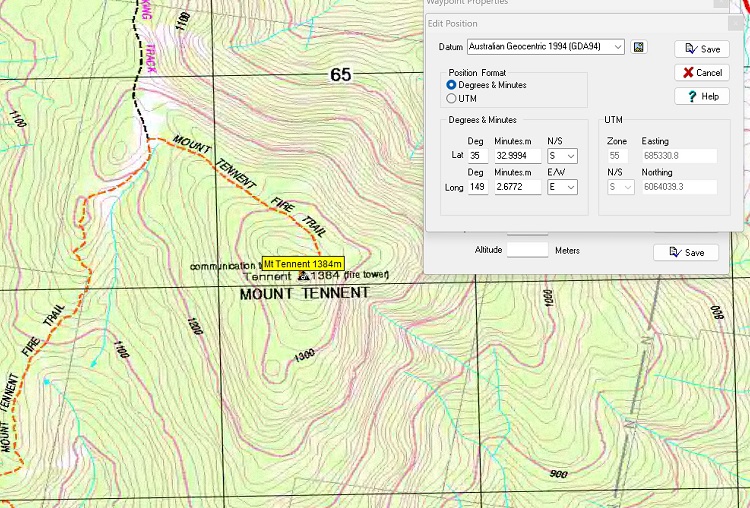Image resolution: width=750 pixels, height=508 pixels.
Task: Close the Edit Position dialog
Action: click(x=736, y=22)
